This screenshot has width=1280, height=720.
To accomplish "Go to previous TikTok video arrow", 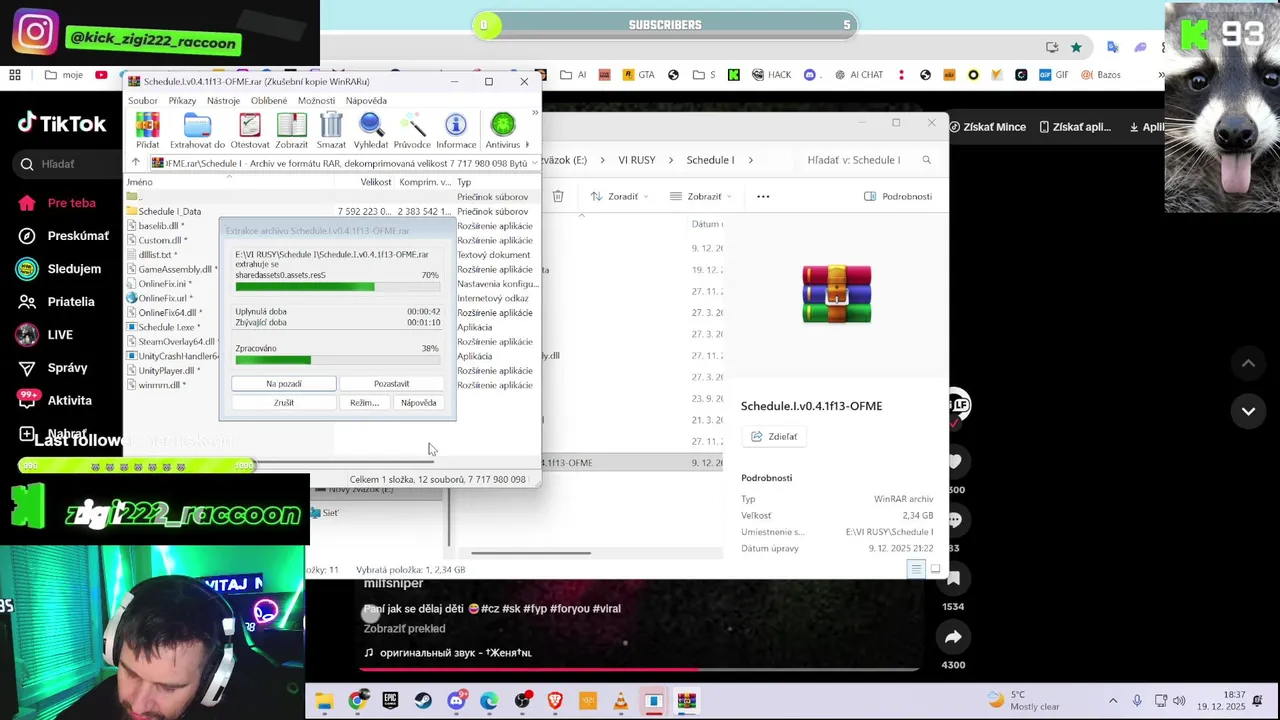I will tap(1248, 363).
